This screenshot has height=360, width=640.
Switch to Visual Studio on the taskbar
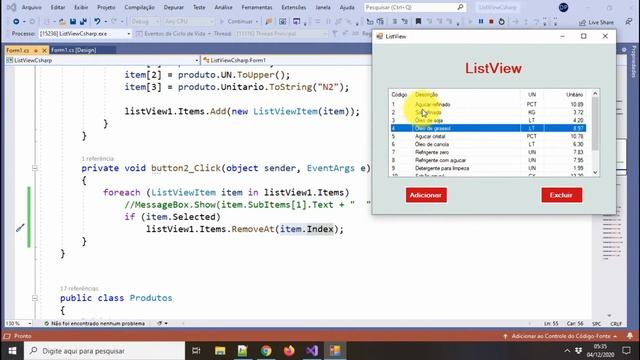point(312,351)
